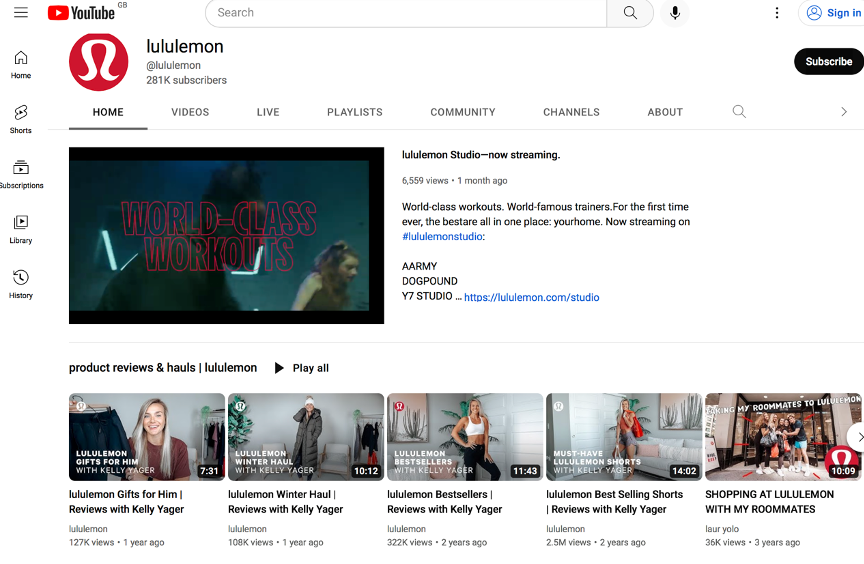The image size is (864, 564).
Task: Switch to the LIVE tab
Action: (x=268, y=112)
